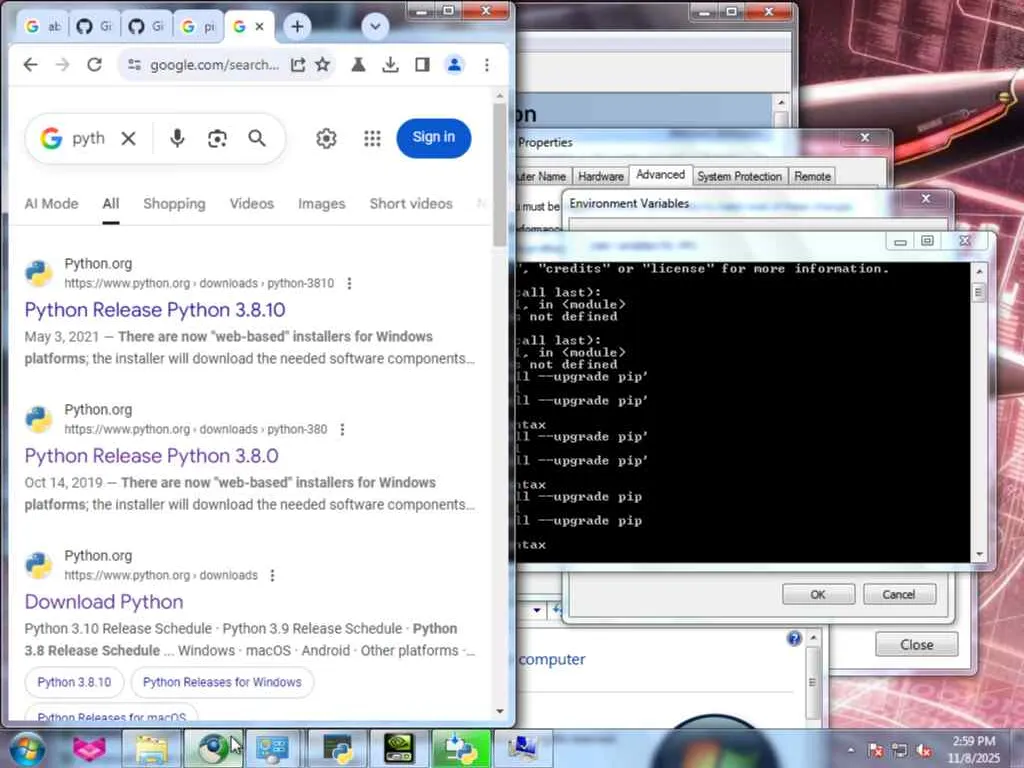The height and width of the screenshot is (768, 1024).
Task: Click the Sign in button
Action: pos(434,138)
